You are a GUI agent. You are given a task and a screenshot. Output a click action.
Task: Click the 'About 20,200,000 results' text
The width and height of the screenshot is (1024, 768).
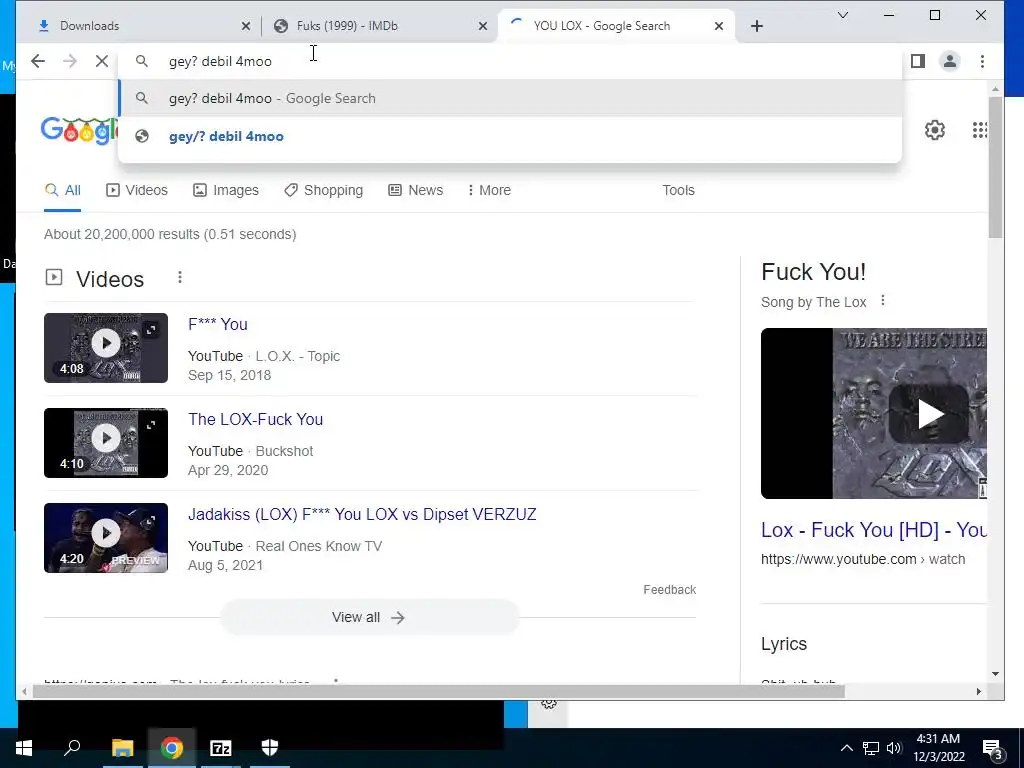tap(170, 234)
